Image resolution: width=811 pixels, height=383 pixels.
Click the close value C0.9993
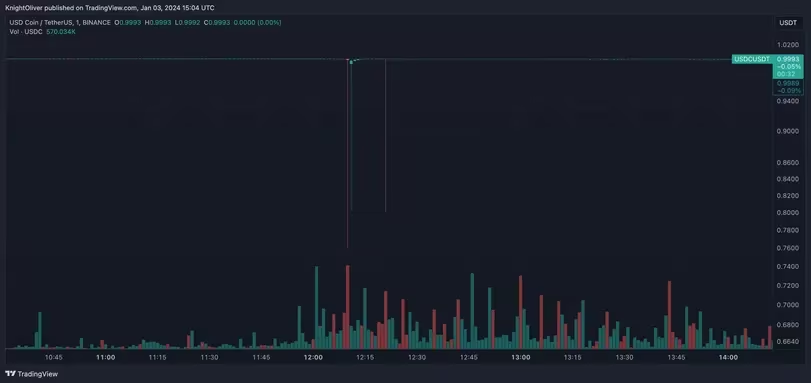click(217, 23)
